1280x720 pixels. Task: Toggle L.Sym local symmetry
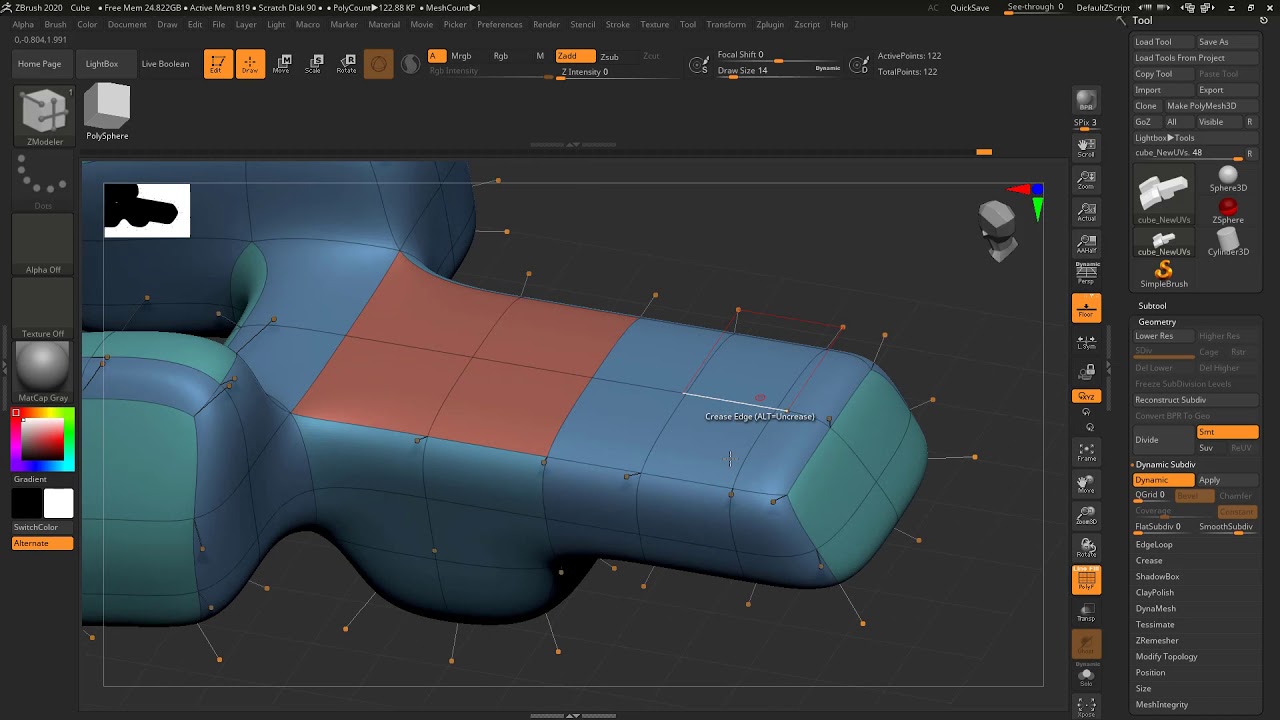coord(1086,341)
